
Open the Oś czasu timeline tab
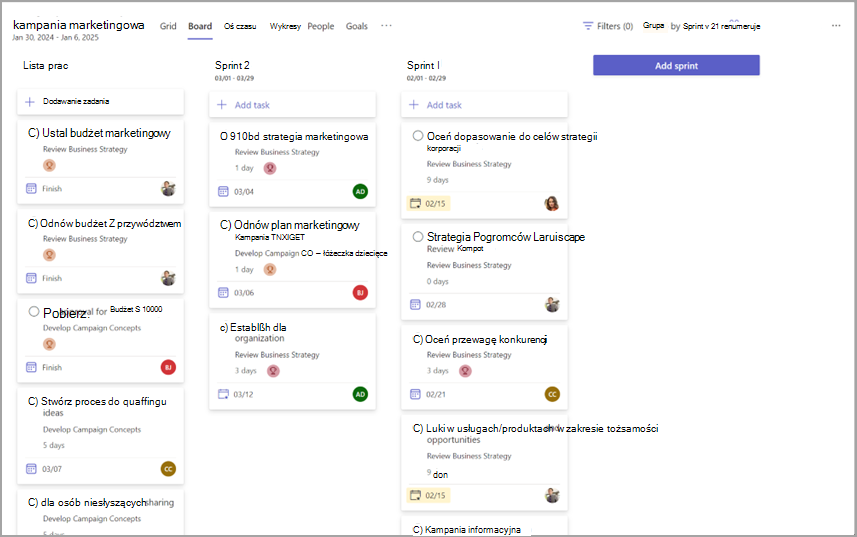point(240,26)
